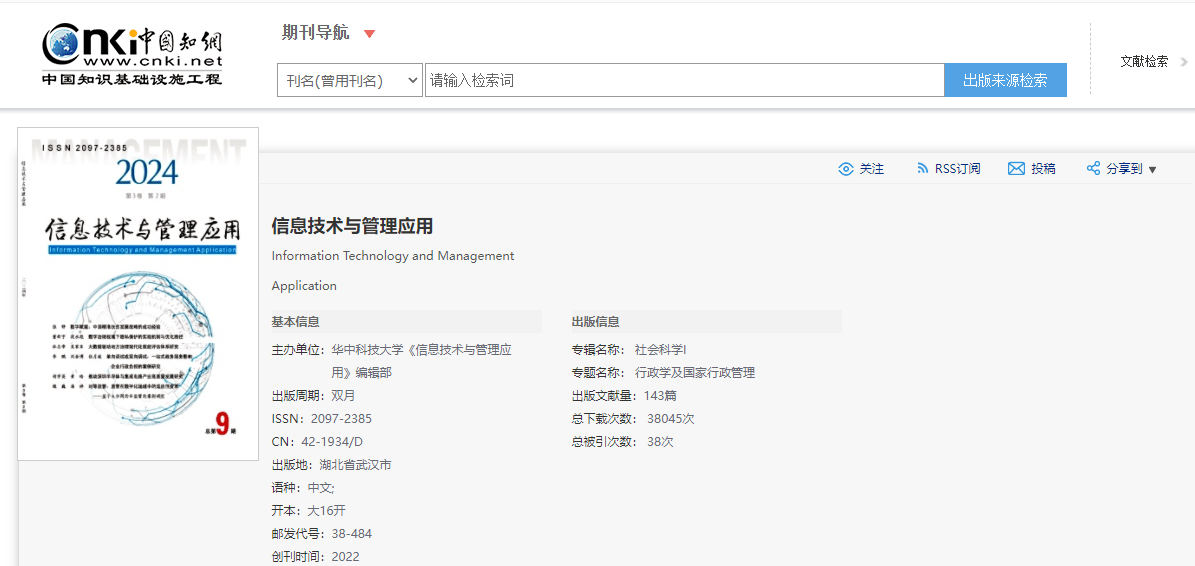Expand the 分享到 dropdown arrow
The image size is (1195, 566).
(1152, 170)
